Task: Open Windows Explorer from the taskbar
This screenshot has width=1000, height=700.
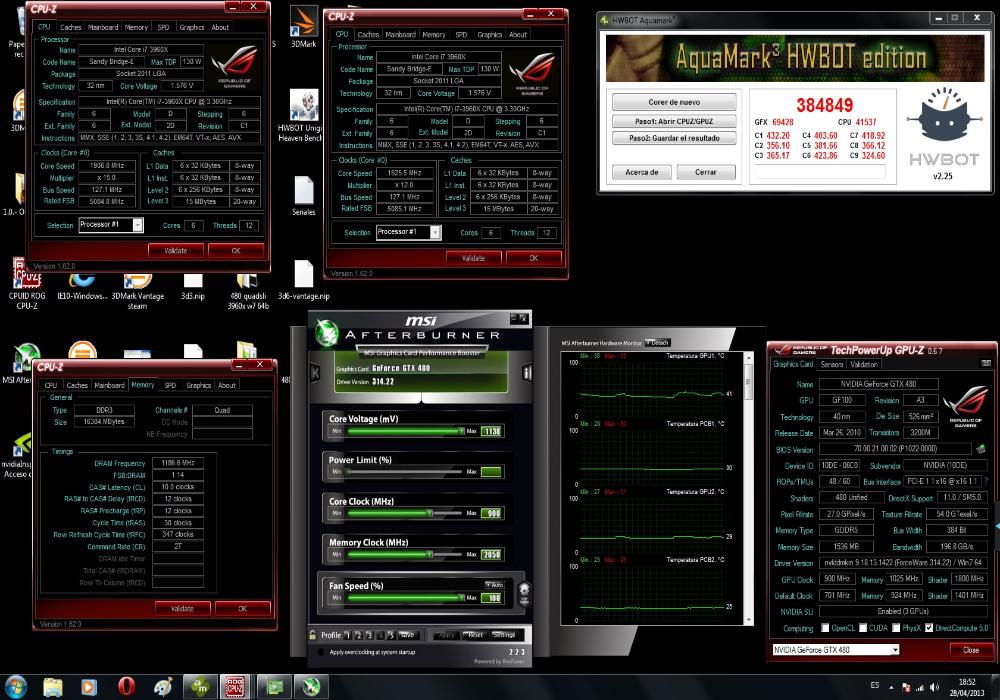Action: pyautogui.click(x=53, y=687)
